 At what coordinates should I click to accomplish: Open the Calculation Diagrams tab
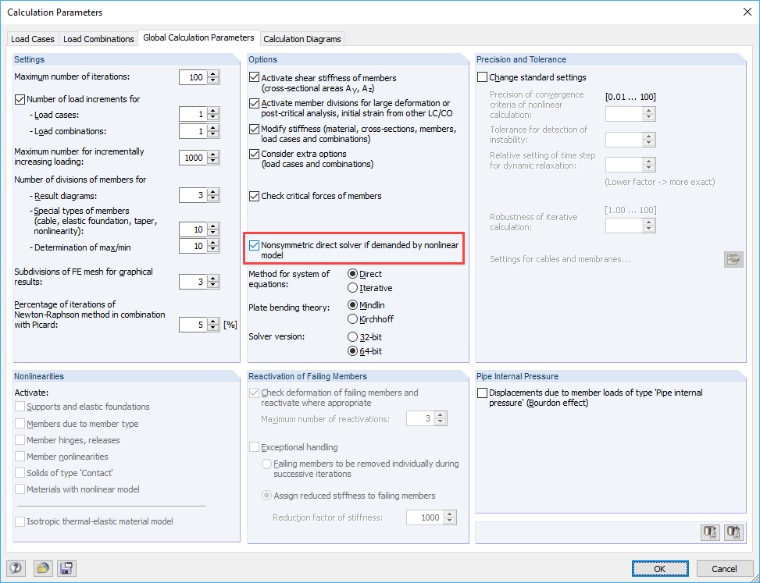click(x=302, y=39)
